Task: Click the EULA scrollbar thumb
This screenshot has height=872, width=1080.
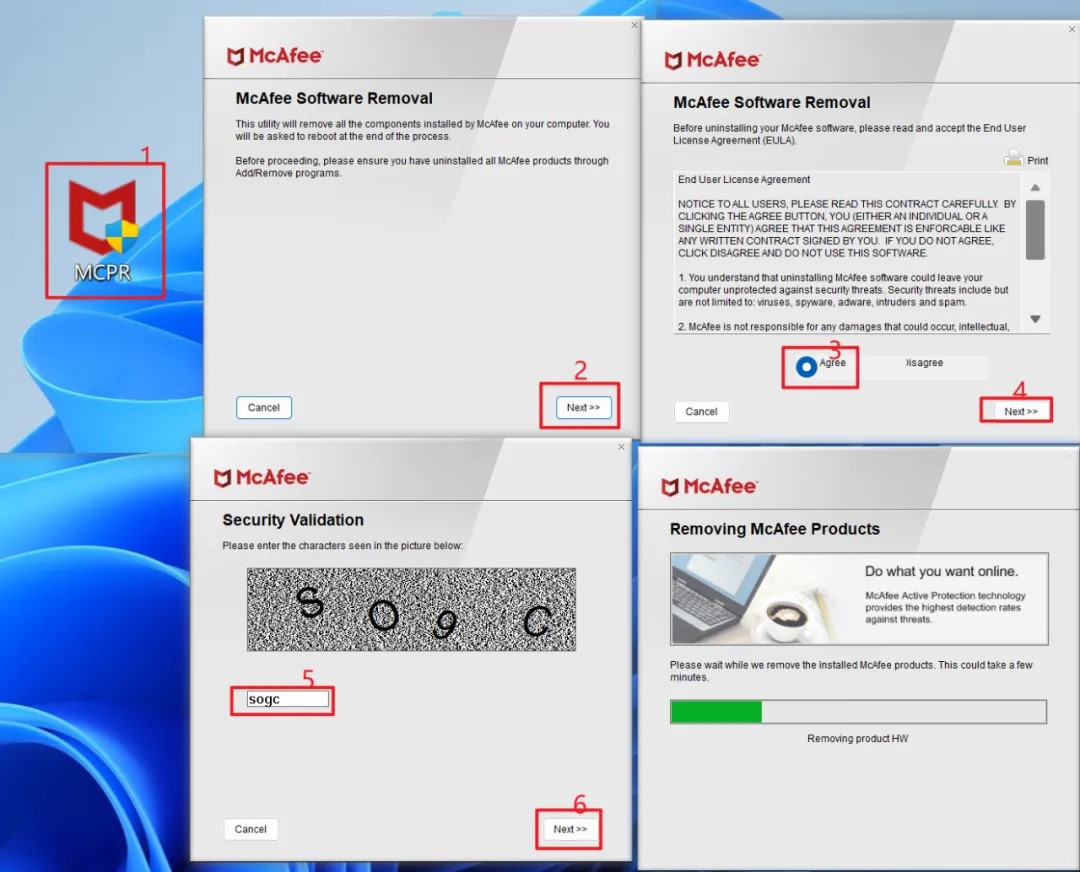Action: [x=1035, y=229]
